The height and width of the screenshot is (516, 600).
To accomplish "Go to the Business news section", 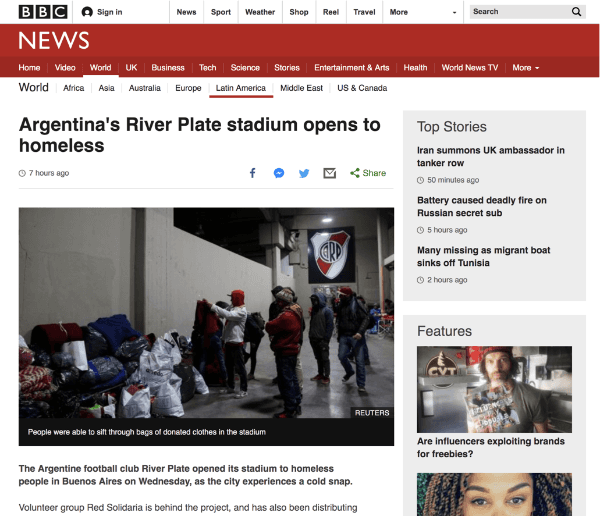I will [x=168, y=68].
